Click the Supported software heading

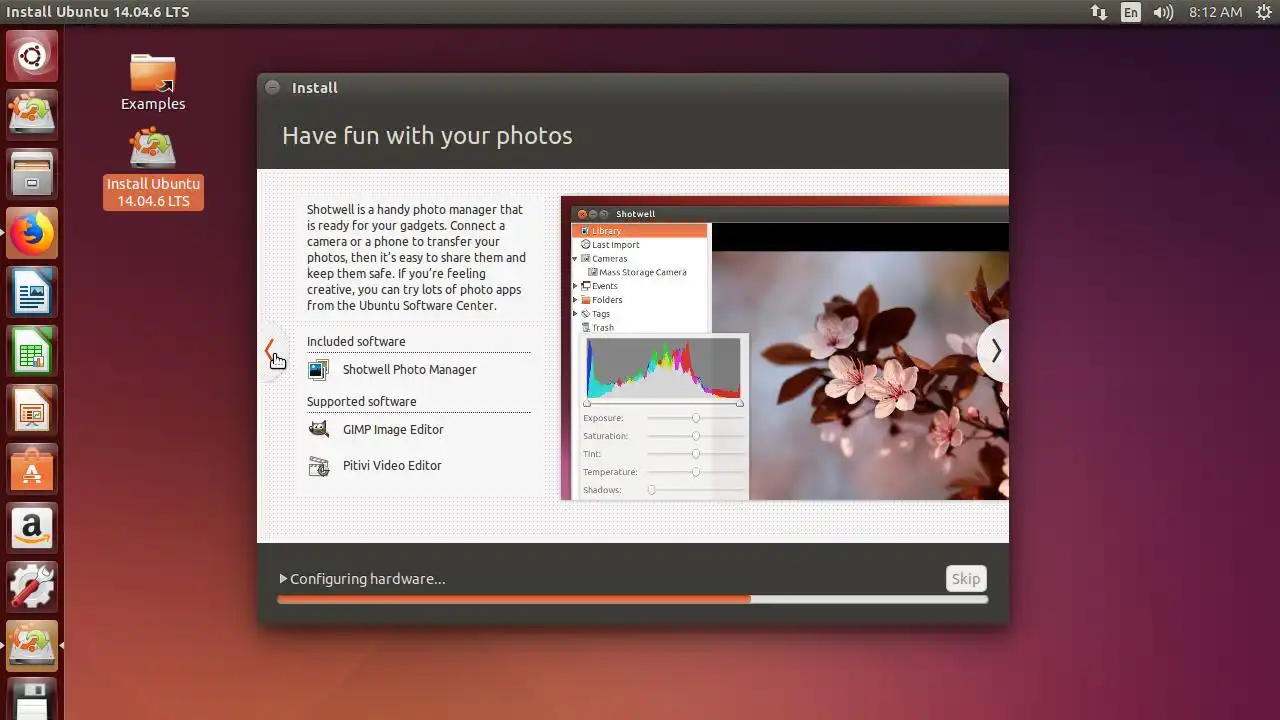(x=362, y=402)
